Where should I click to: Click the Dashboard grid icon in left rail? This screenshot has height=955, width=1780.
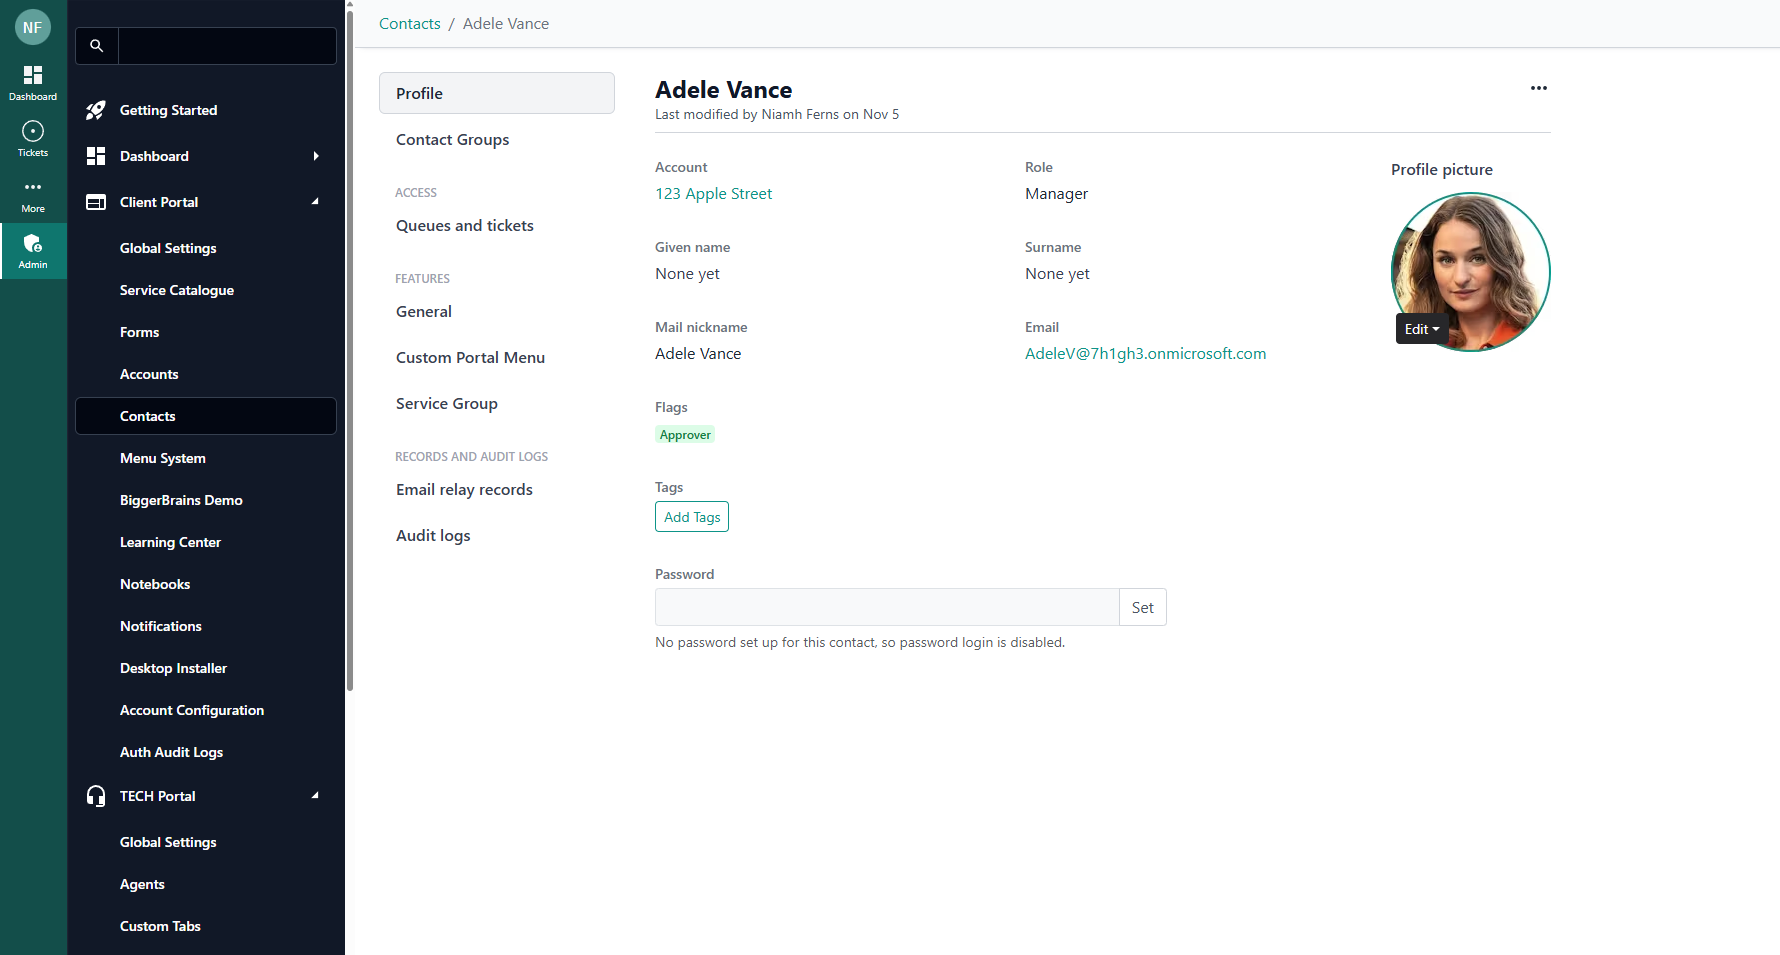point(33,76)
